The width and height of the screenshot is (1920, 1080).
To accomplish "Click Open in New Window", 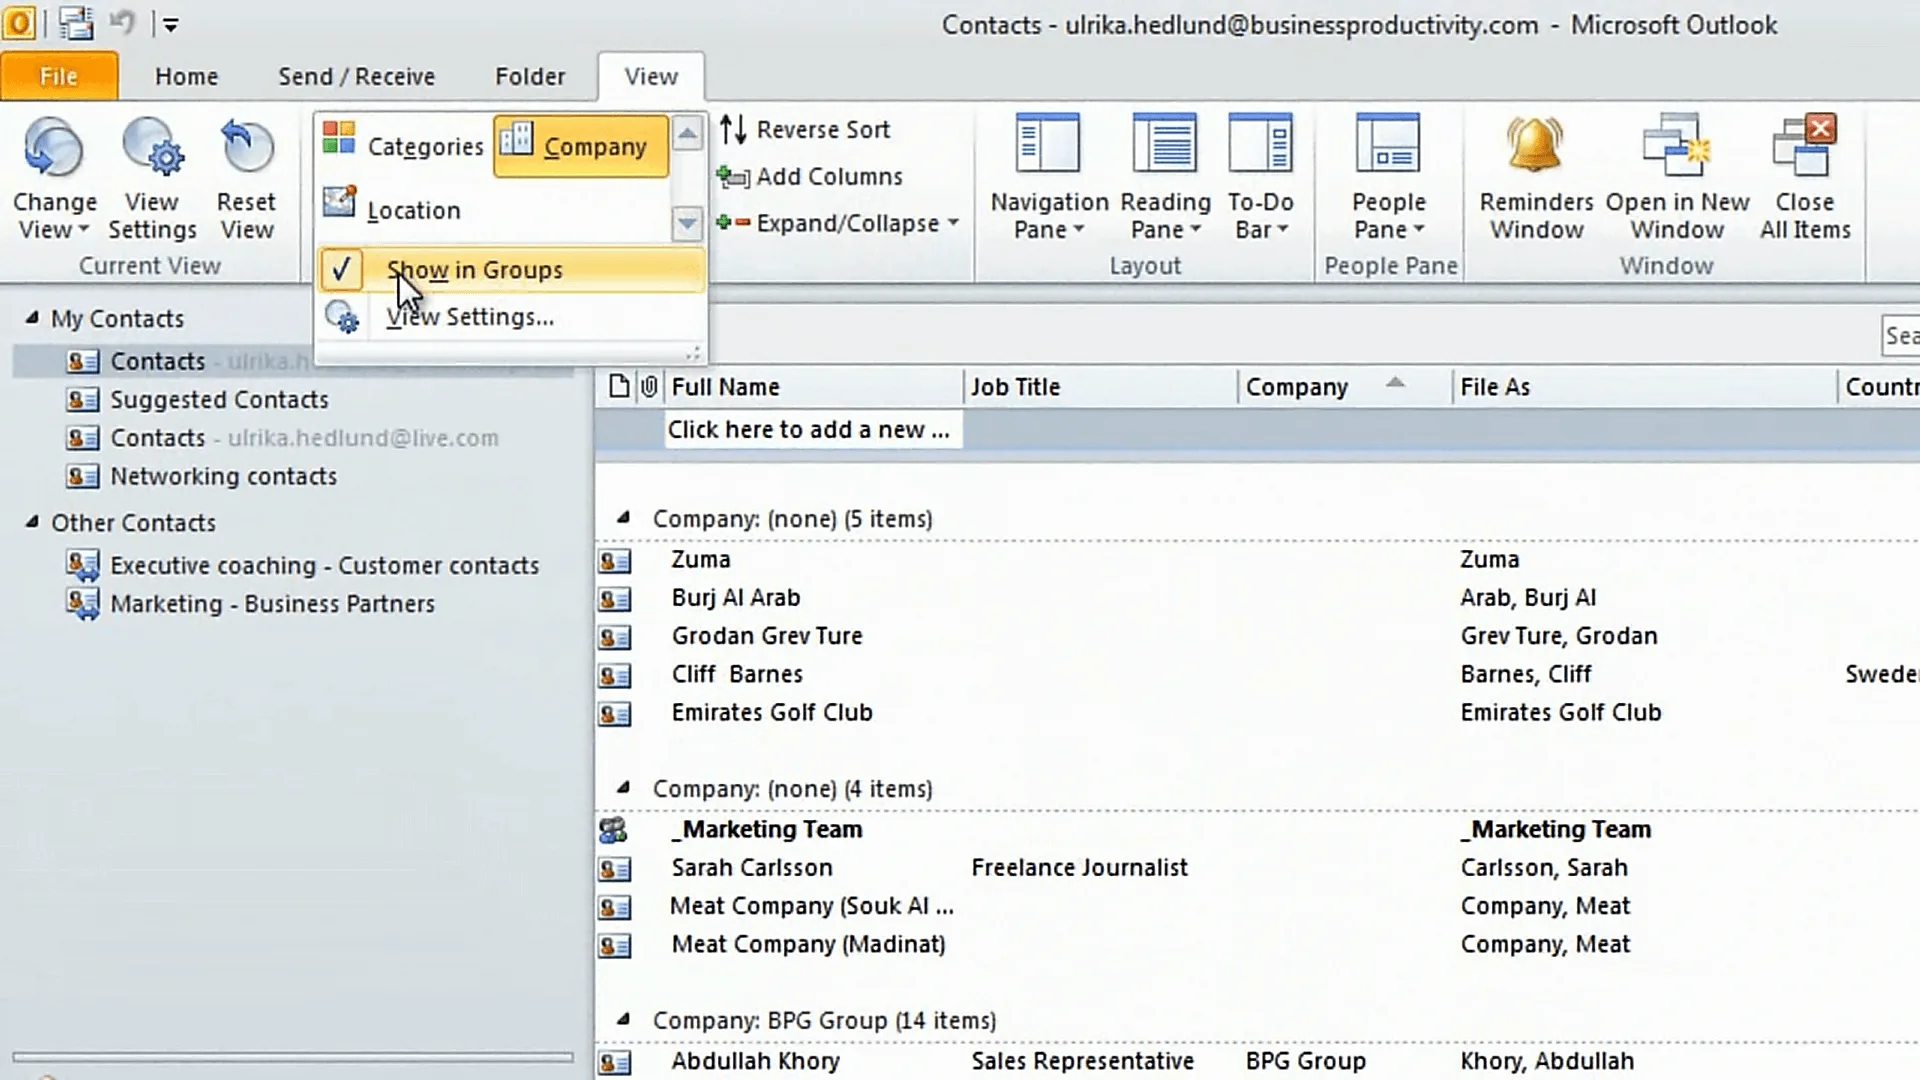I will pos(1677,178).
